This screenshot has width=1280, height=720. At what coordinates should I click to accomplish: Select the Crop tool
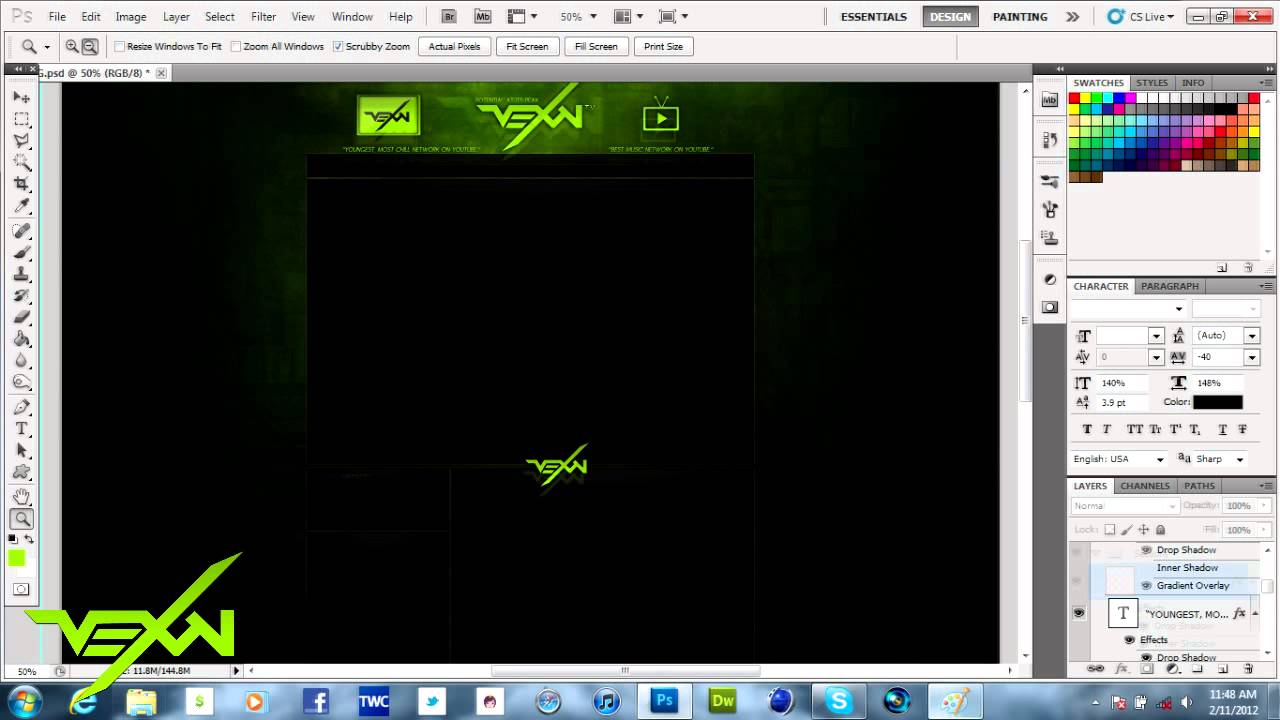(x=21, y=185)
